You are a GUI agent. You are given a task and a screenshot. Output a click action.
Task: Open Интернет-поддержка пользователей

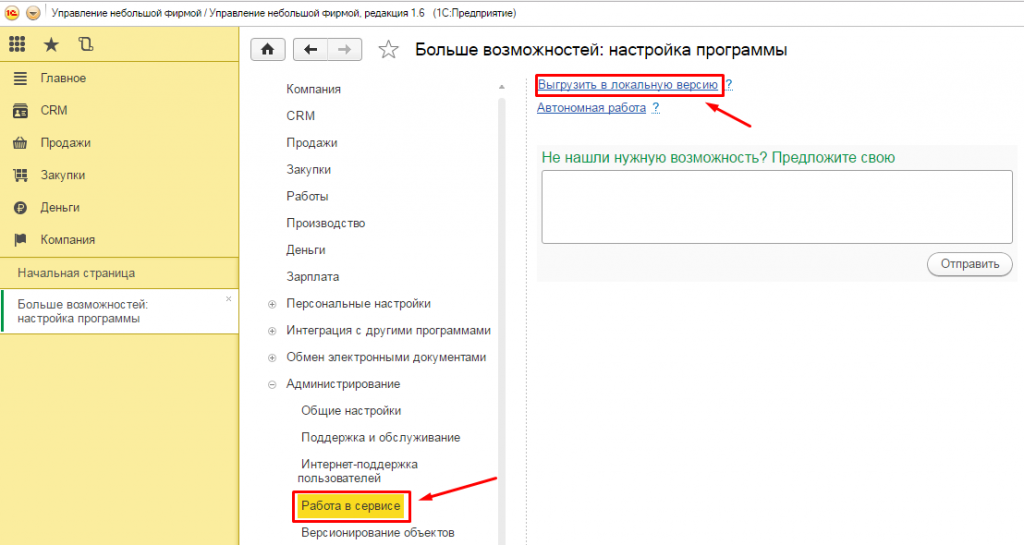point(358,471)
